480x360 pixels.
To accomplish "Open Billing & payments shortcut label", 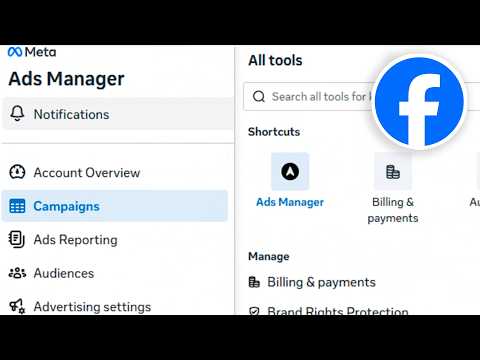I will click(x=393, y=210).
